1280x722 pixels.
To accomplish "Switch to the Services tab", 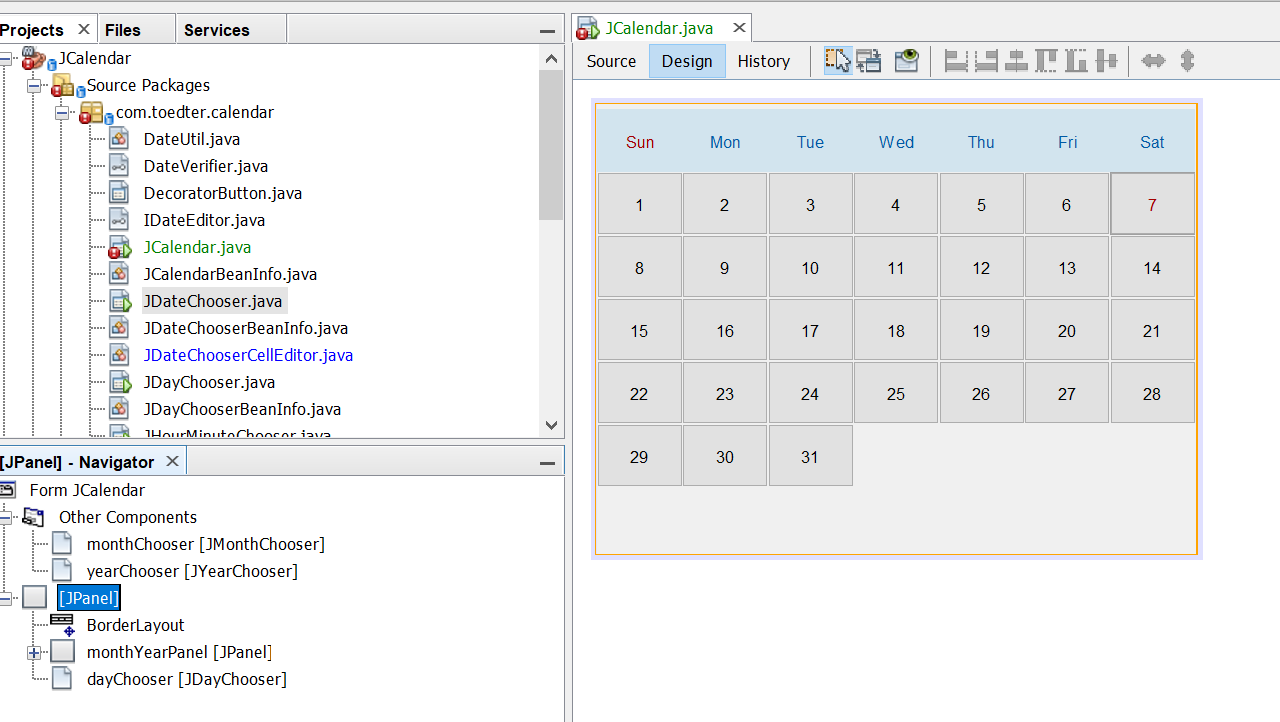I will 217,30.
